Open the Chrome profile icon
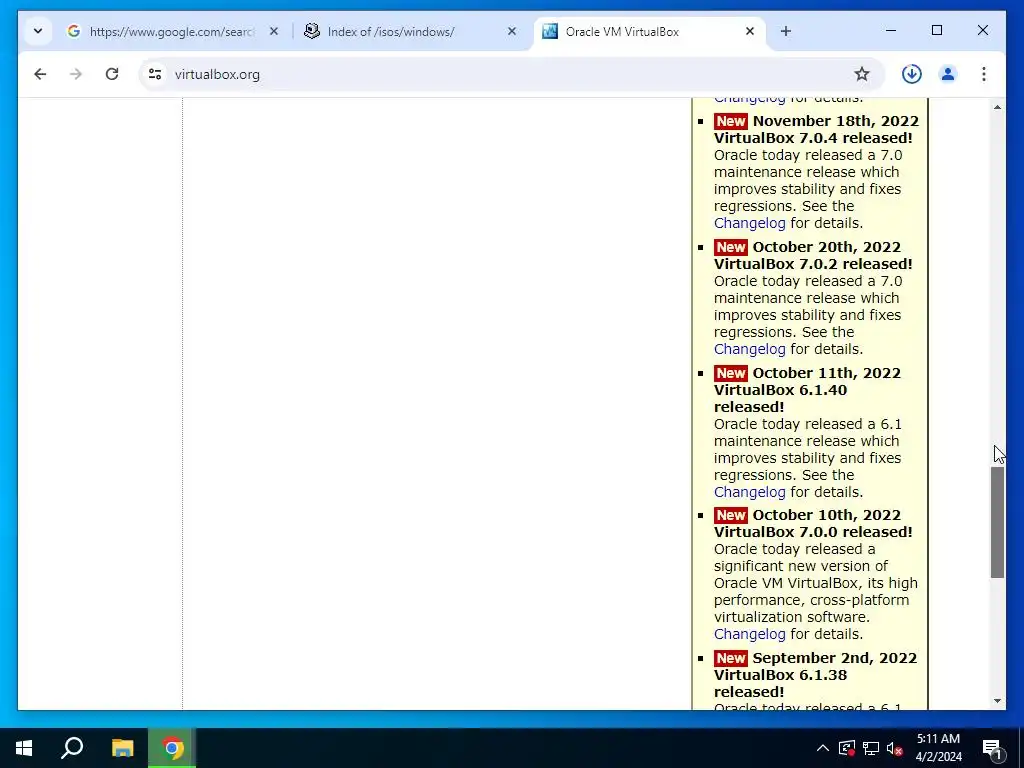 click(x=948, y=74)
